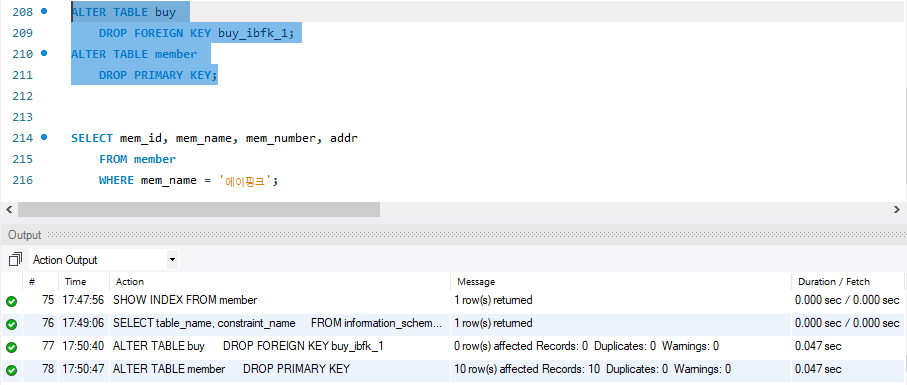This screenshot has width=907, height=385.
Task: Click row number 75 in the output
Action: click(48, 300)
